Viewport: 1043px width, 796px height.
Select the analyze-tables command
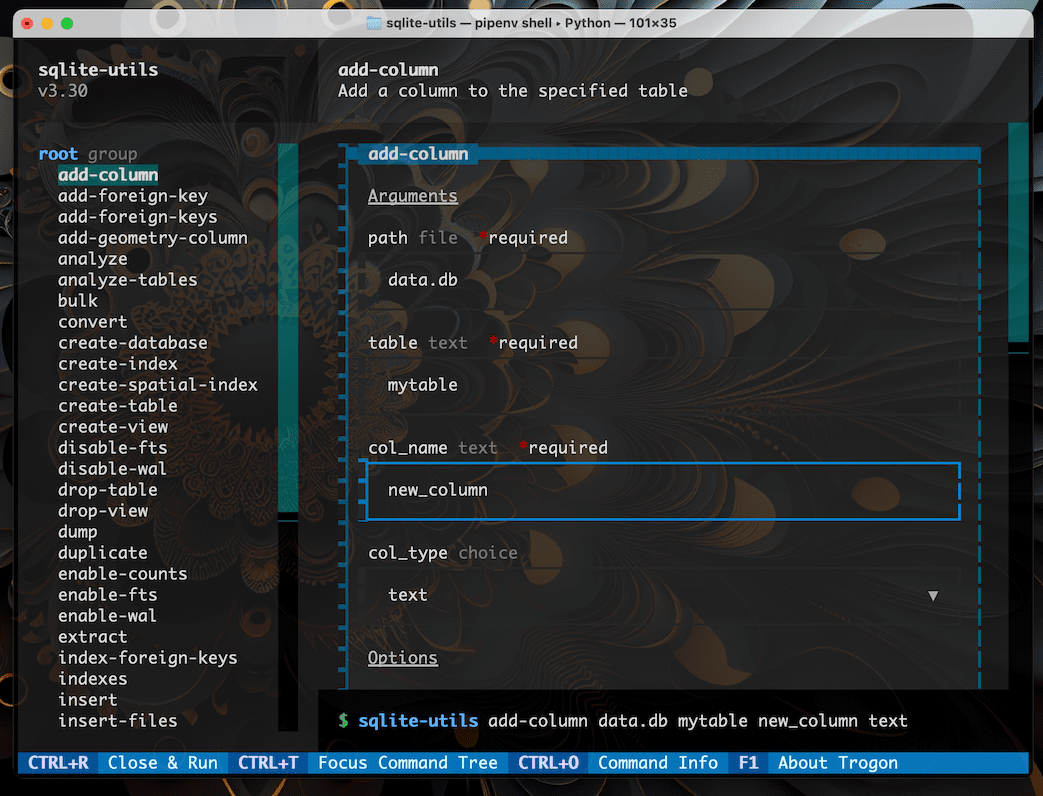pos(127,279)
